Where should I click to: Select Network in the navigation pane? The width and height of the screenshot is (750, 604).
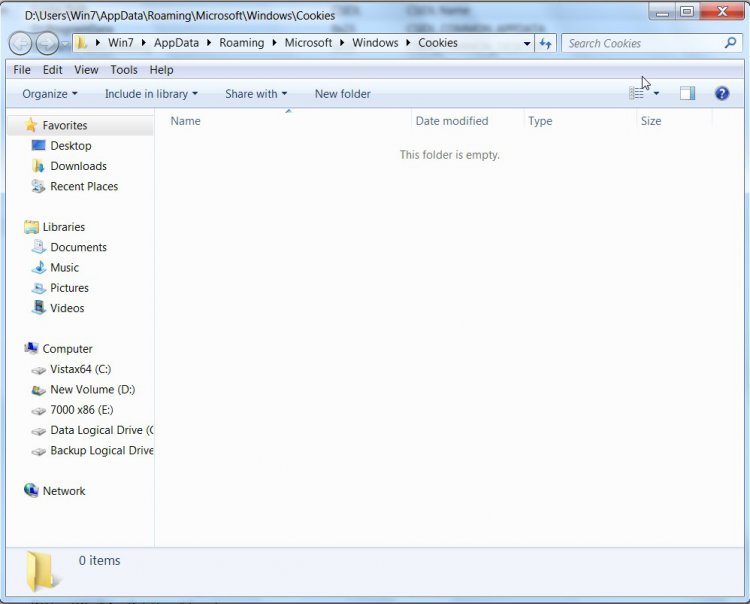(x=64, y=491)
